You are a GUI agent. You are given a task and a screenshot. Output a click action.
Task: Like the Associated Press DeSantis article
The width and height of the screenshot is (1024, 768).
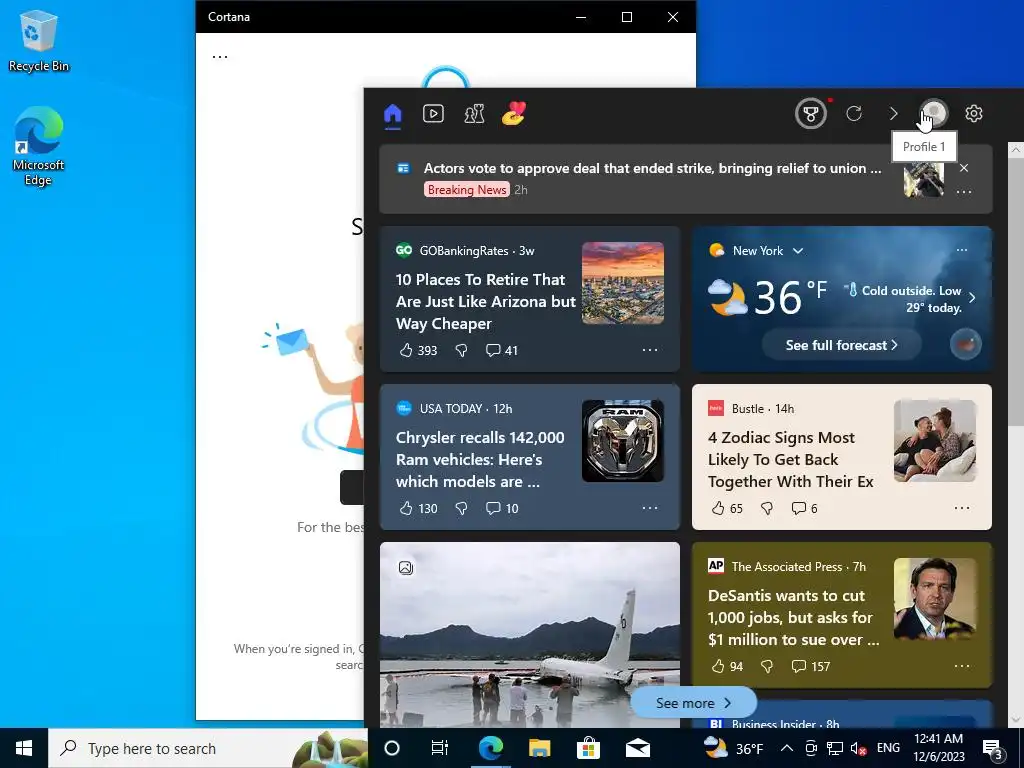click(727, 667)
